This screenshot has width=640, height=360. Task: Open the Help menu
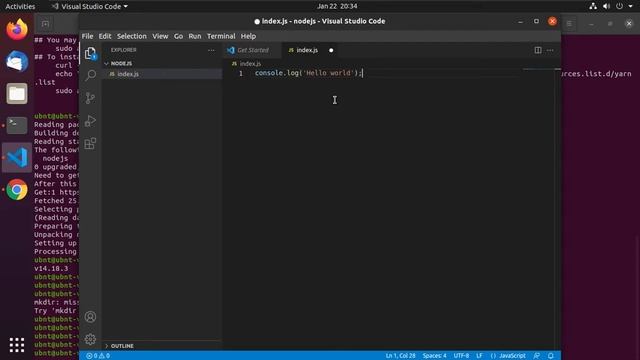click(248, 36)
